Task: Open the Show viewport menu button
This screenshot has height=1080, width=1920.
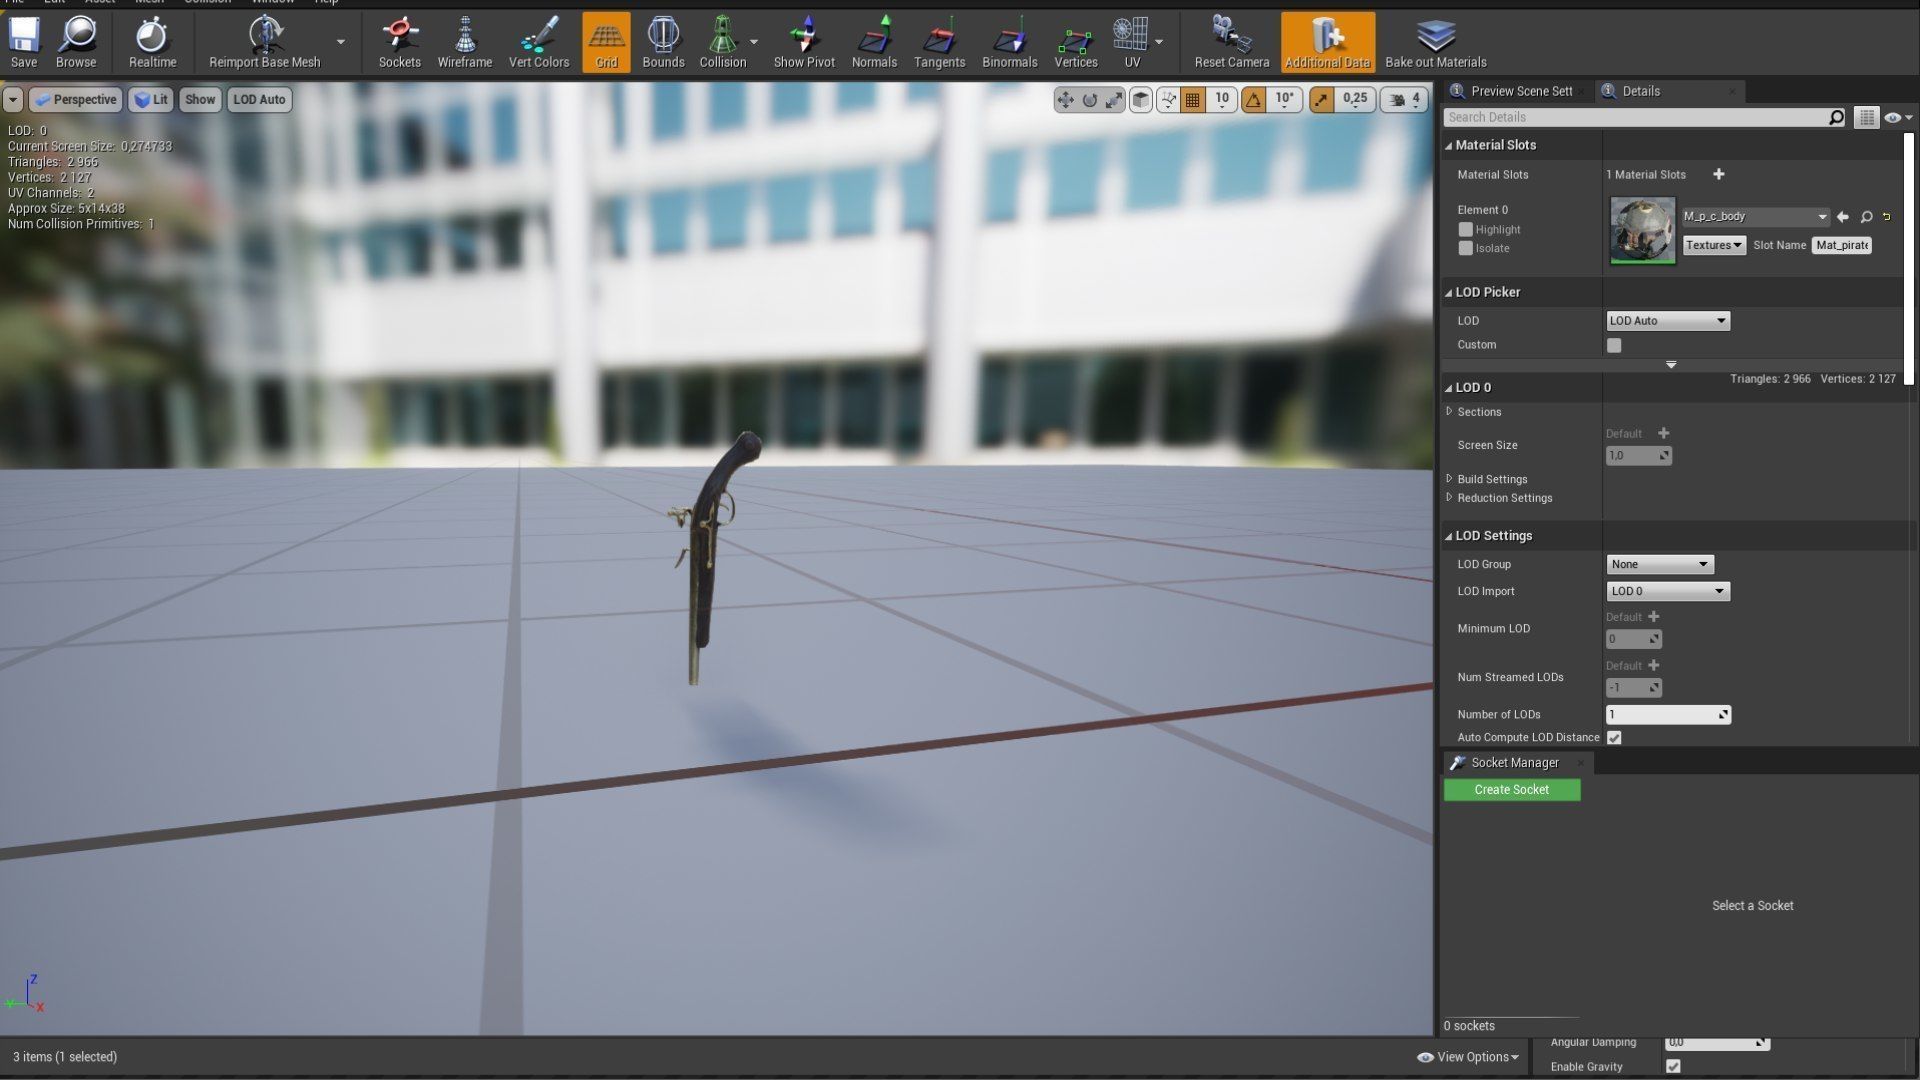Action: (200, 99)
